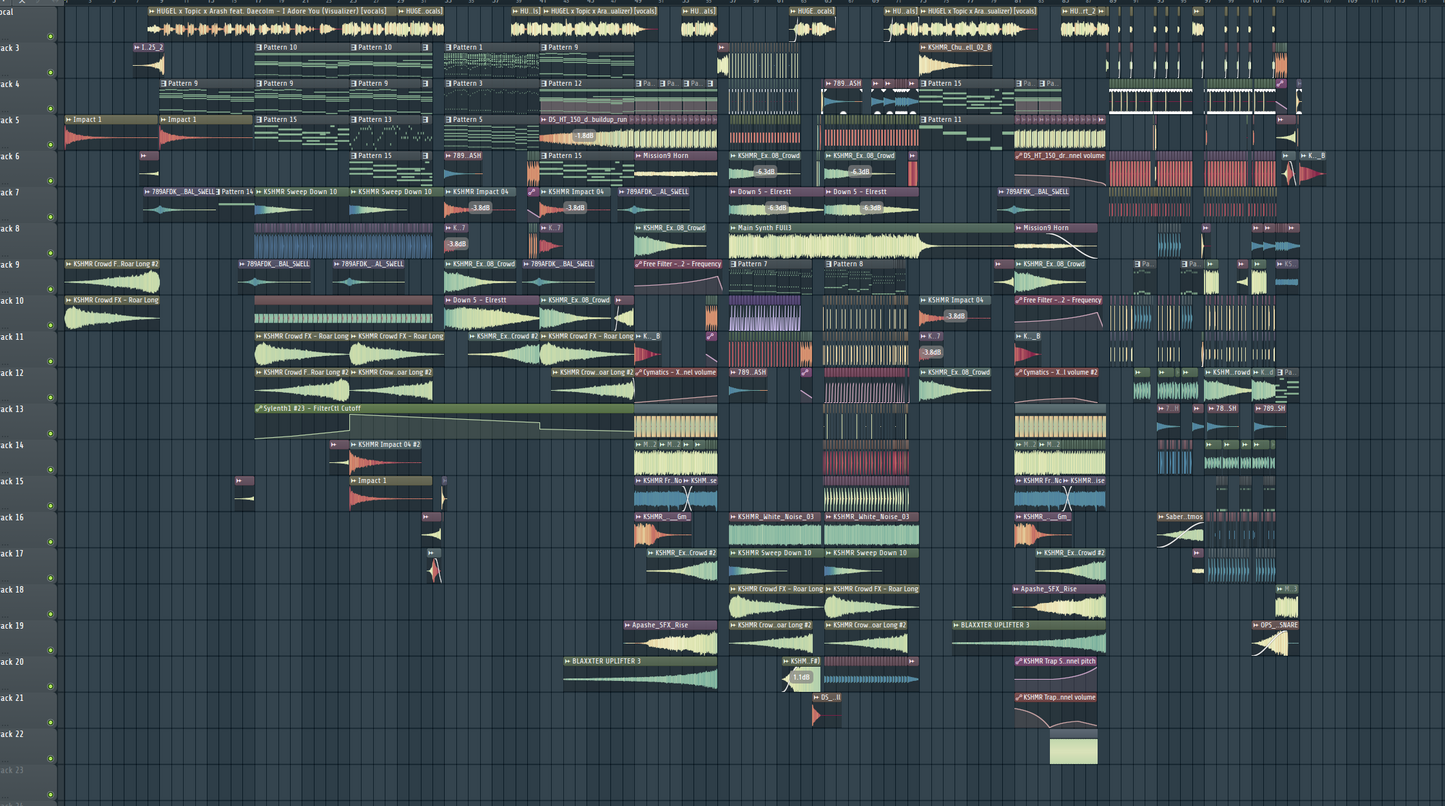Open the clip menu on KSHMR Trap Snare pitch clip

pos(1018,661)
